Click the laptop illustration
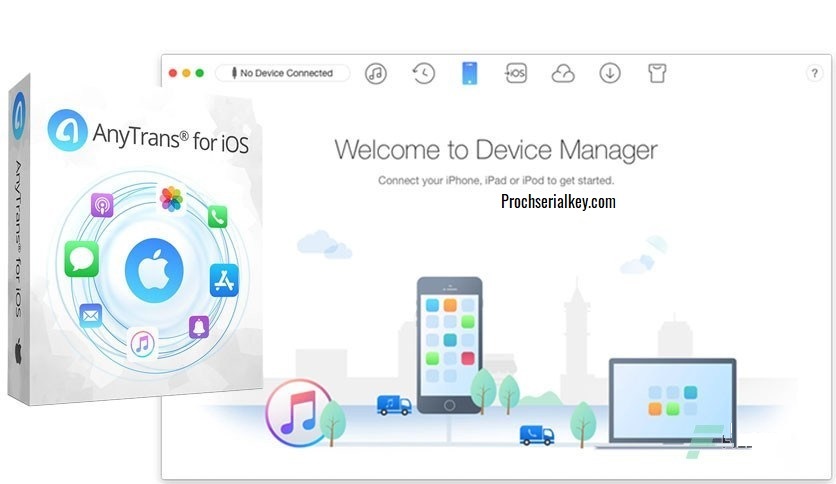This screenshot has width=836, height=484. pos(673,403)
